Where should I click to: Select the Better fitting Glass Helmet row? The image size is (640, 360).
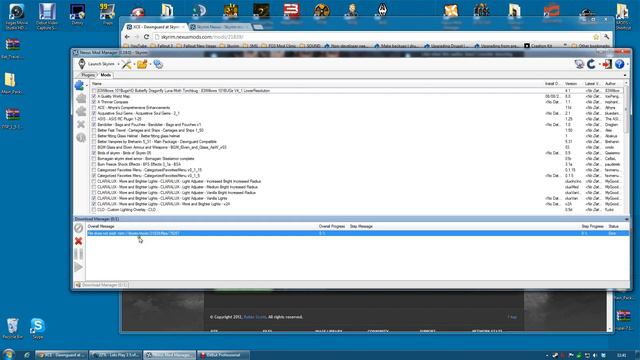click(357, 136)
